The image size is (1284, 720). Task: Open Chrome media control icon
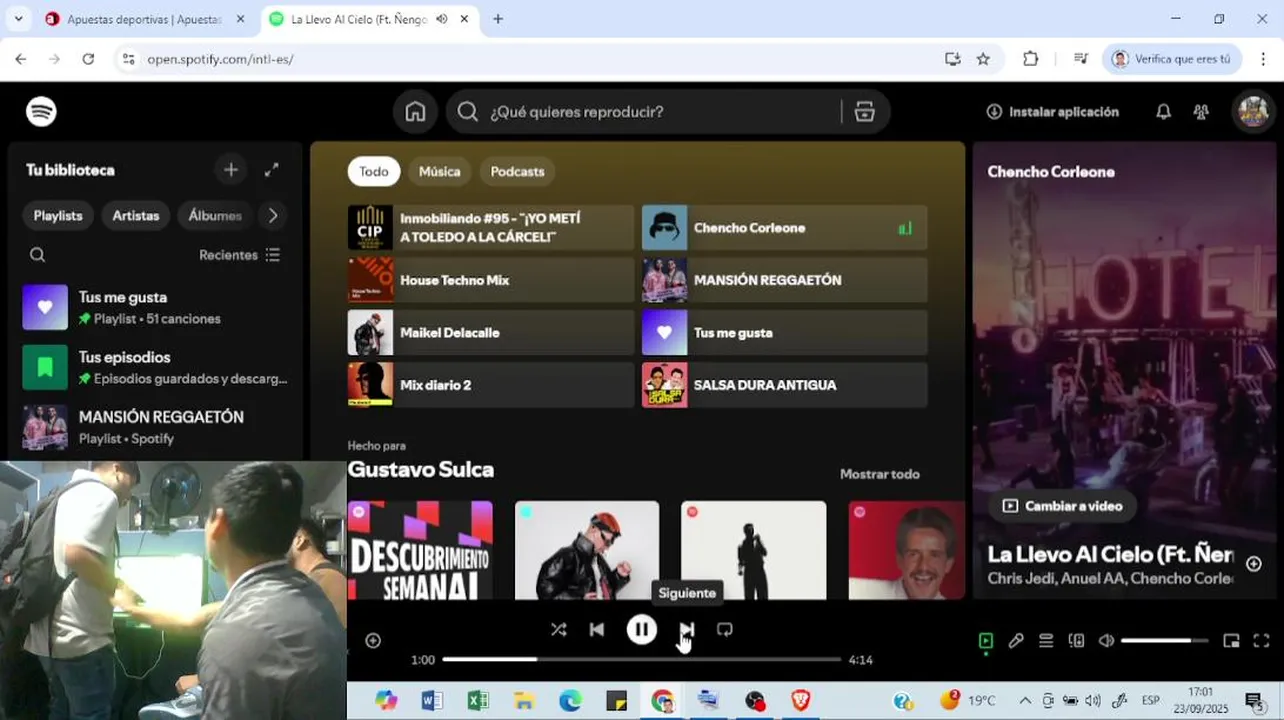tap(1080, 59)
